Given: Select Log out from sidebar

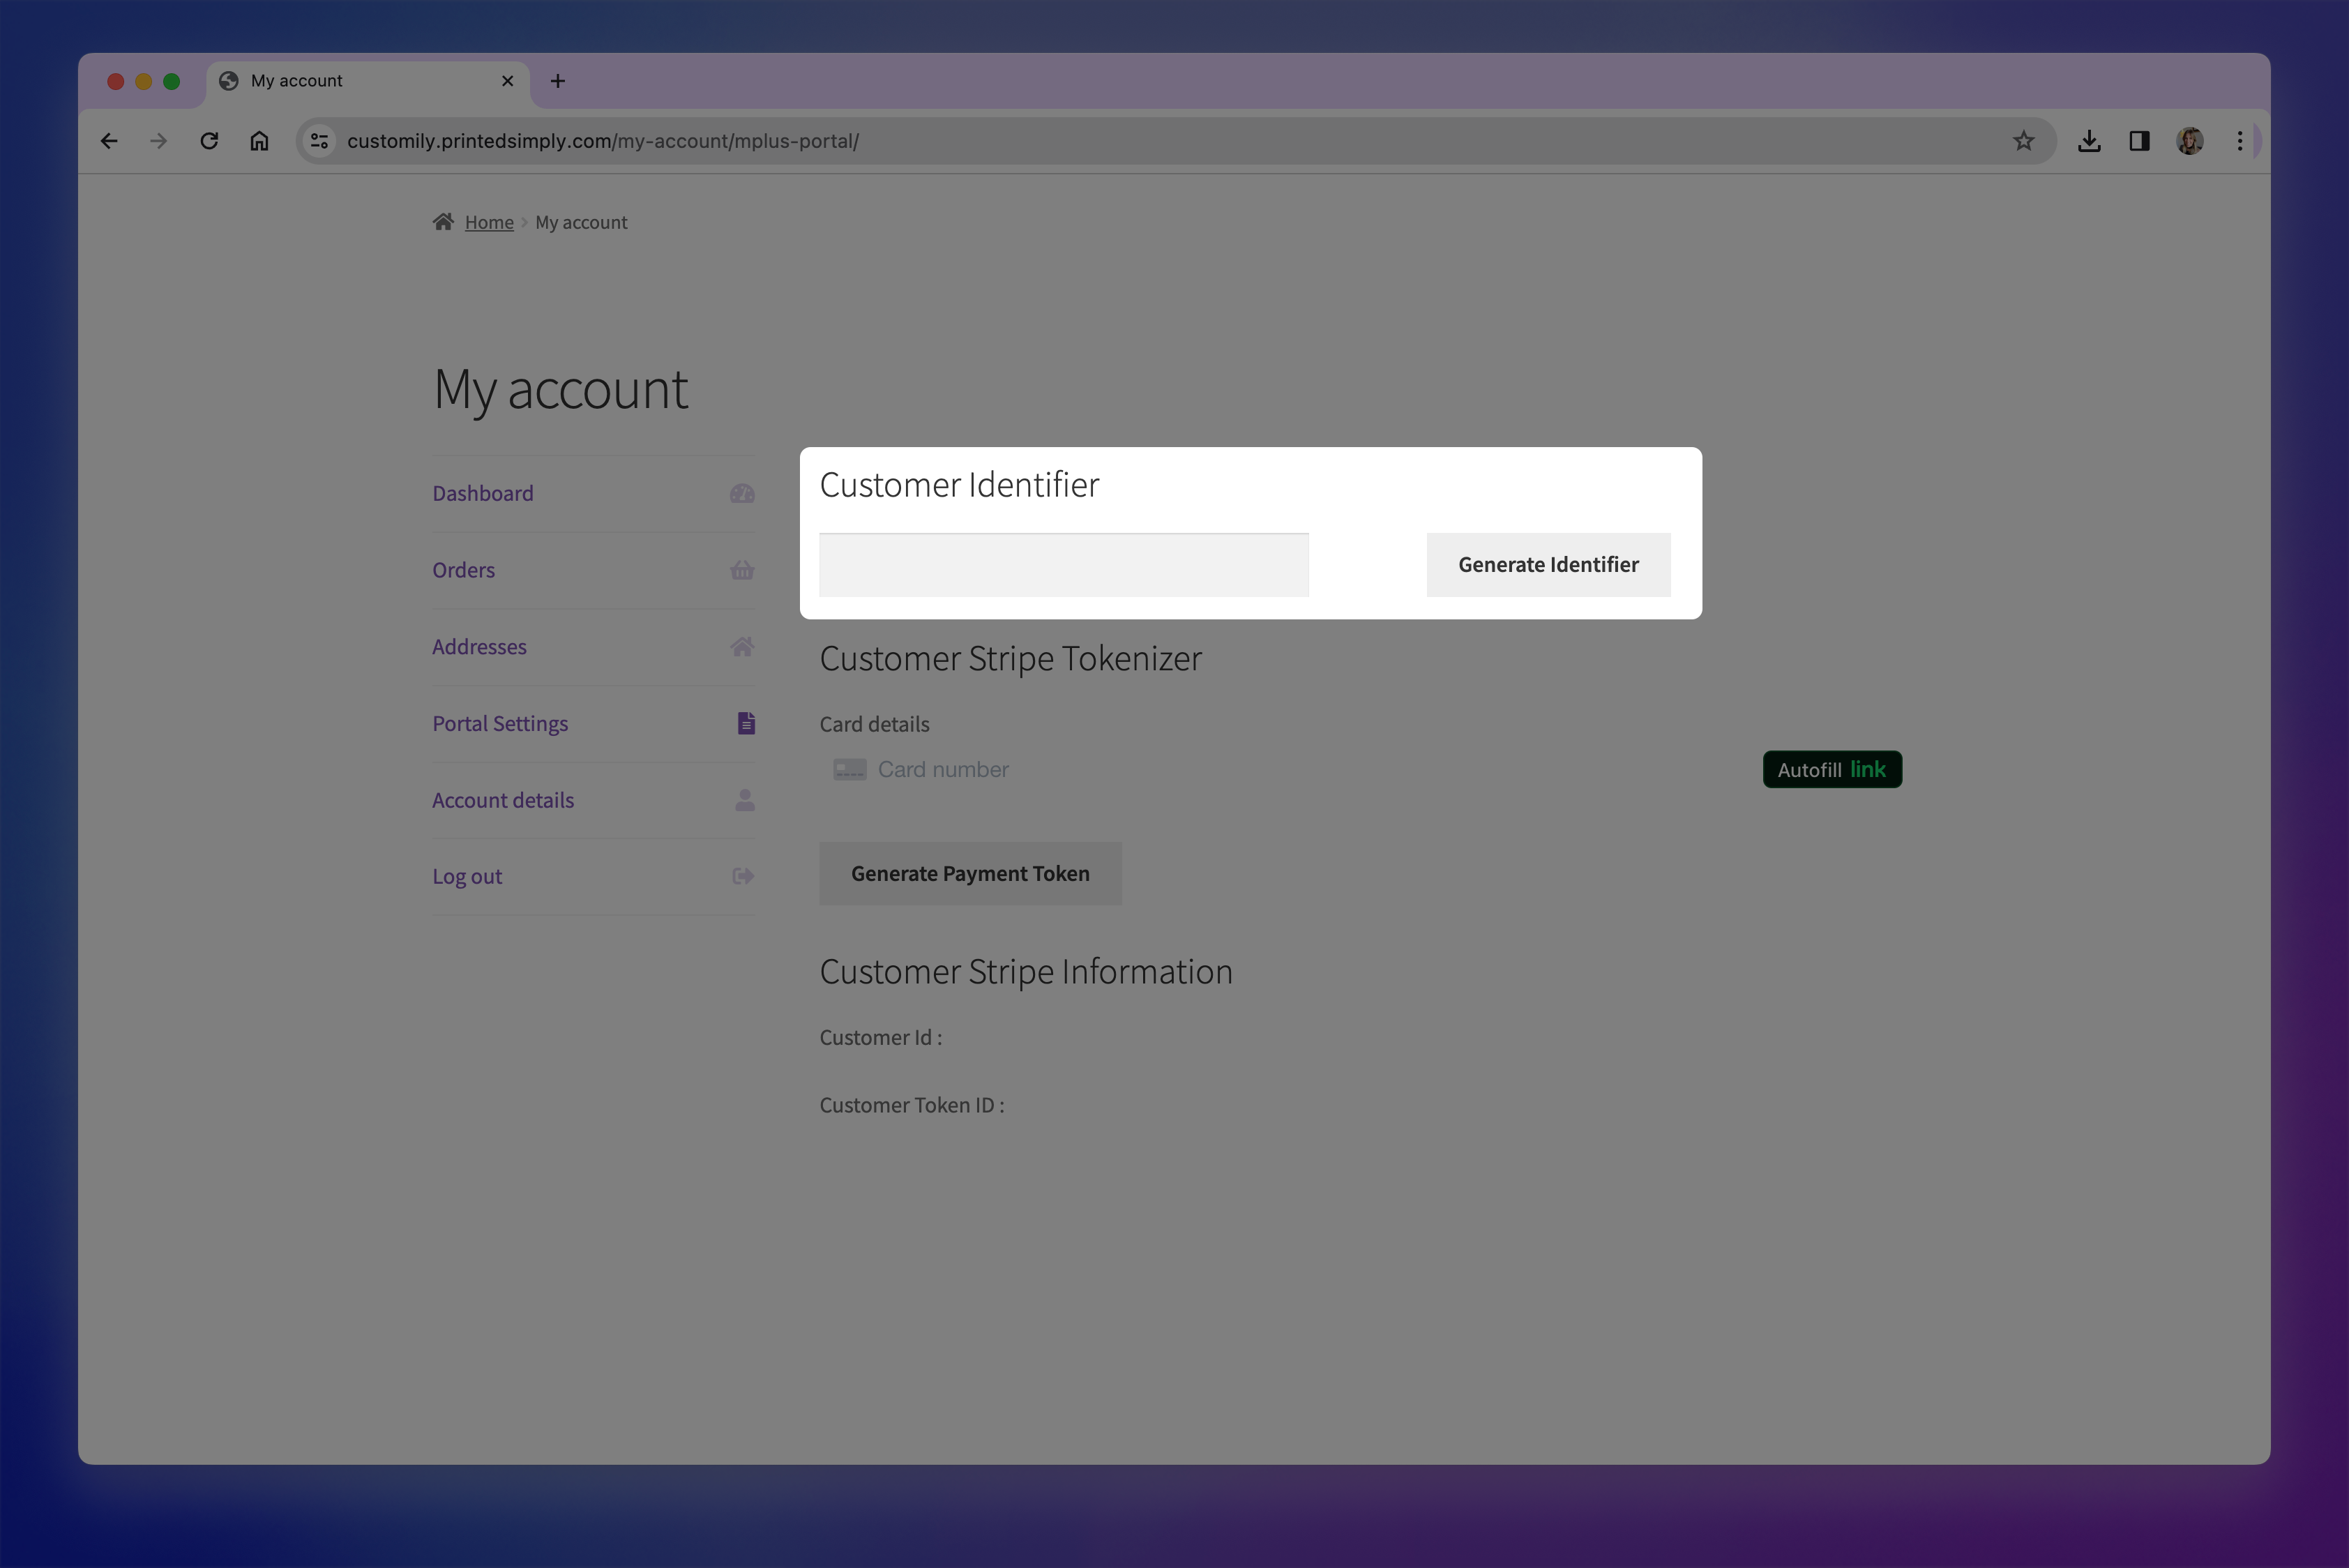Looking at the screenshot, I should point(467,877).
